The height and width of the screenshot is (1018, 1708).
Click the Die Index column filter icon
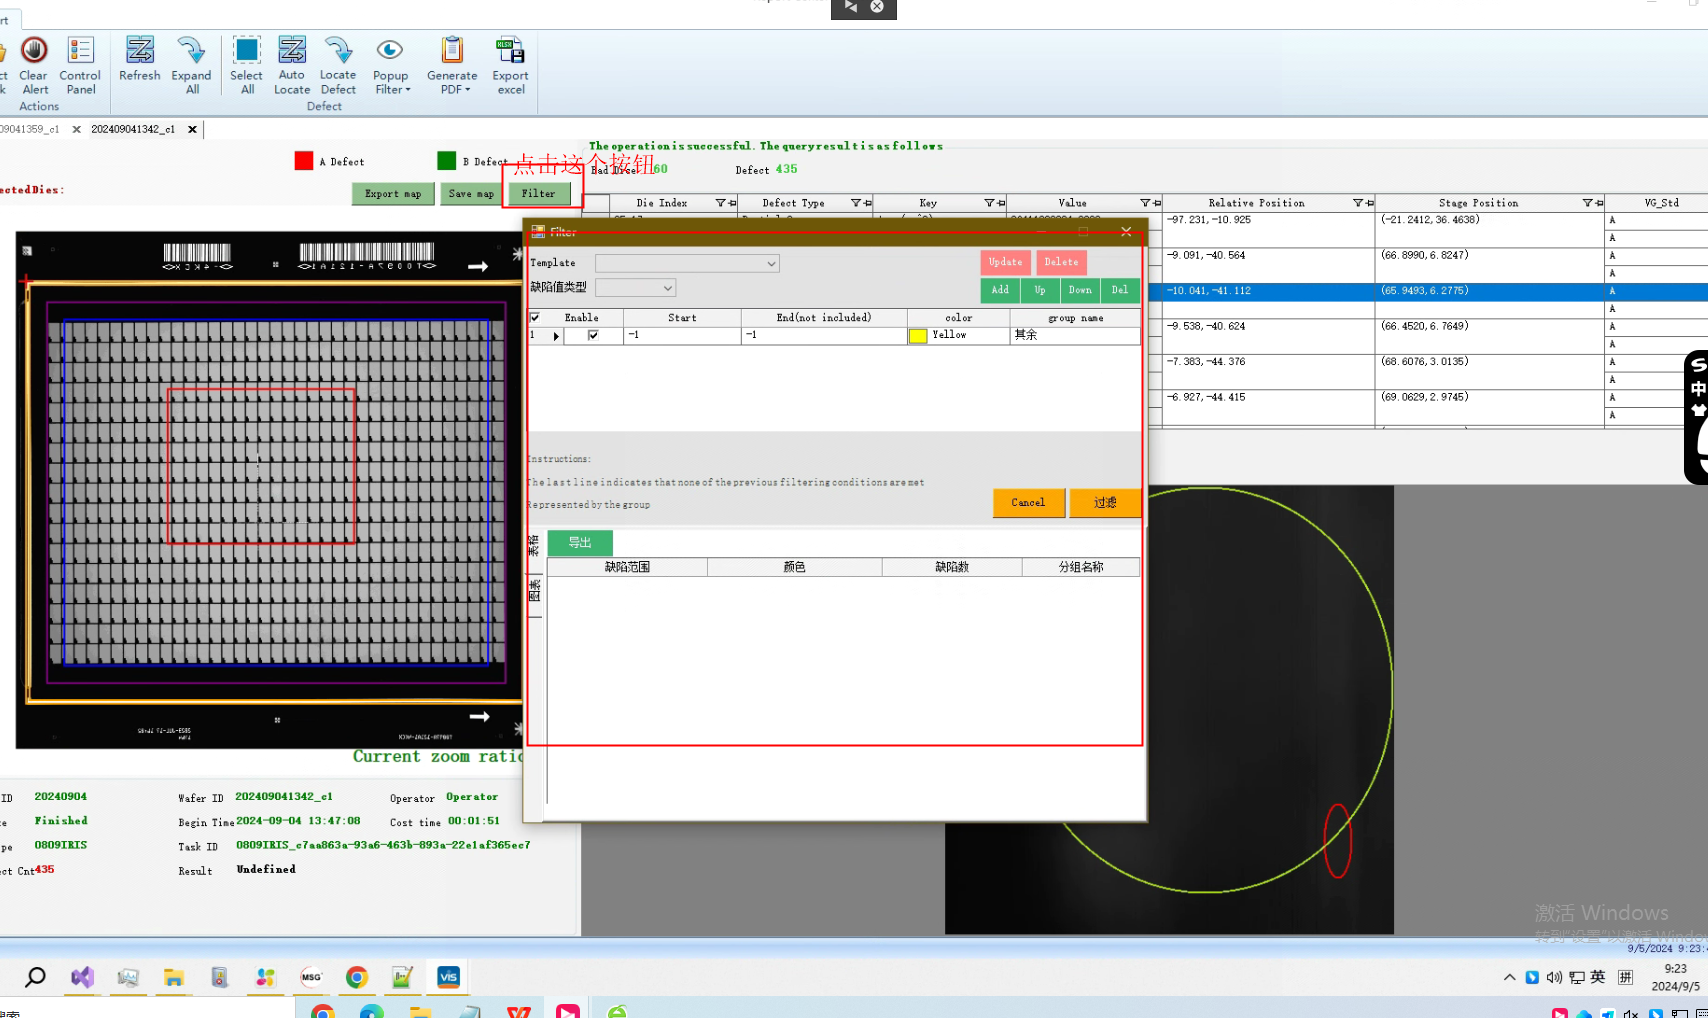click(720, 203)
